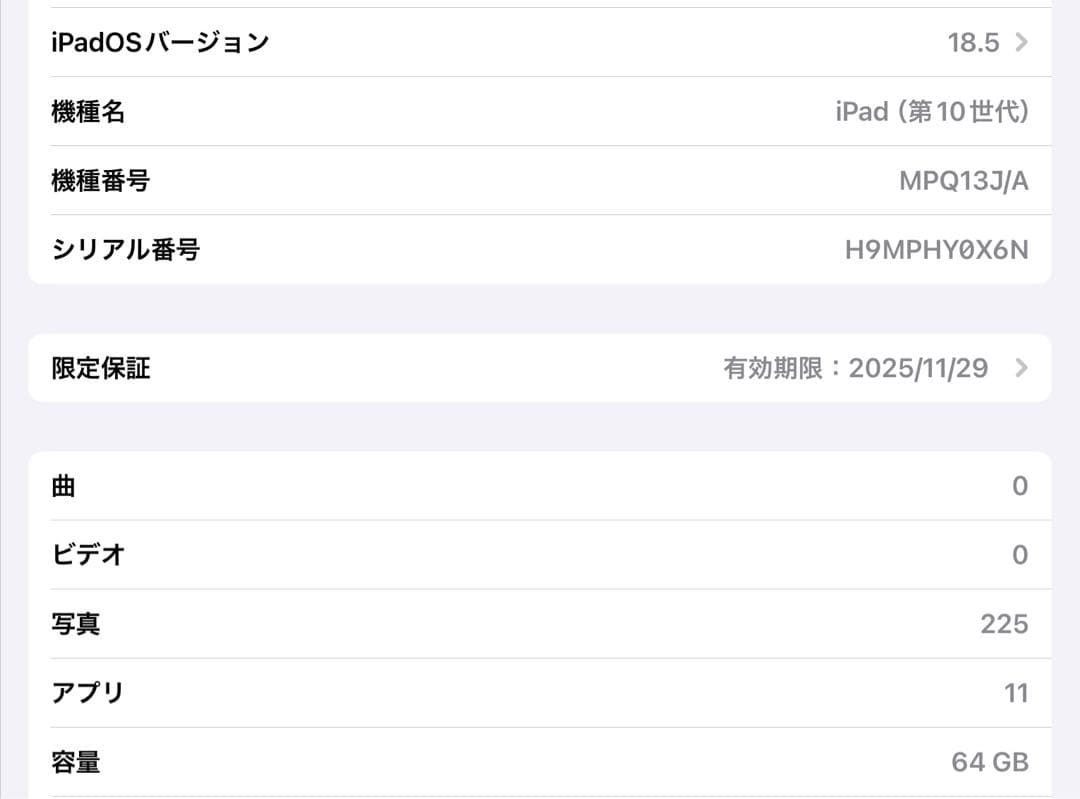Viewport: 1080px width, 799px height.
Task: Expand the 限定保証 warranty details
Action: click(540, 368)
